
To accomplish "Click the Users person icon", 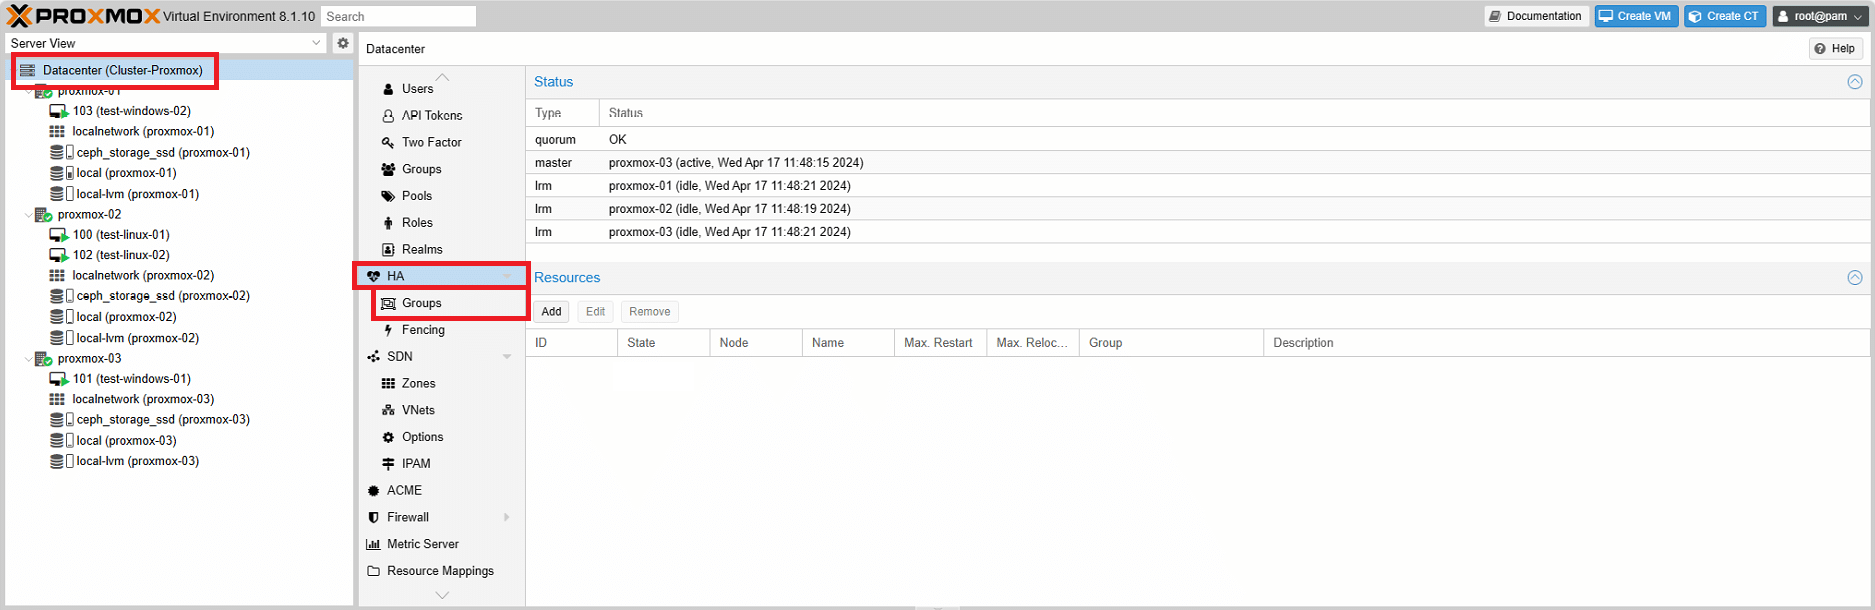I will click(388, 89).
